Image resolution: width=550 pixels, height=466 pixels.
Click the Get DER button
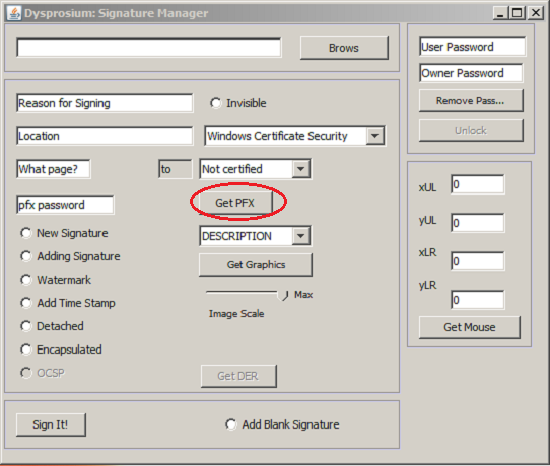(239, 376)
